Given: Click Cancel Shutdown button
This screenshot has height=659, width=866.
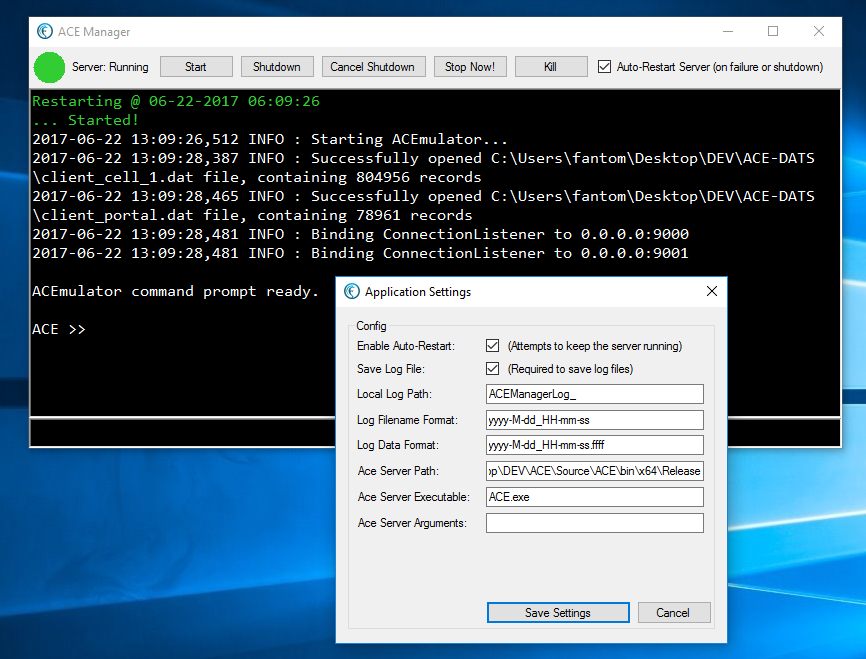Looking at the screenshot, I should point(373,67).
